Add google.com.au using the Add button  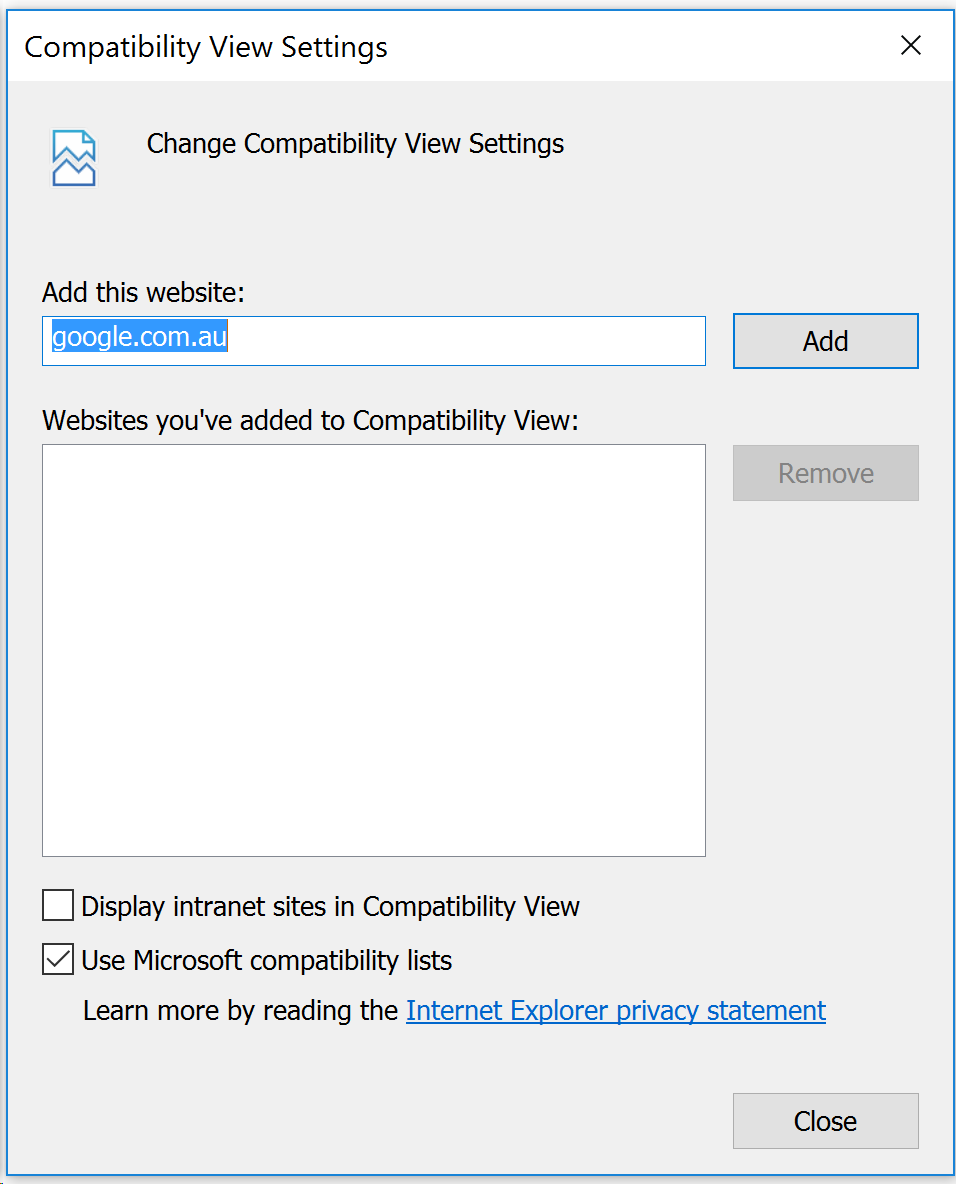(x=825, y=341)
